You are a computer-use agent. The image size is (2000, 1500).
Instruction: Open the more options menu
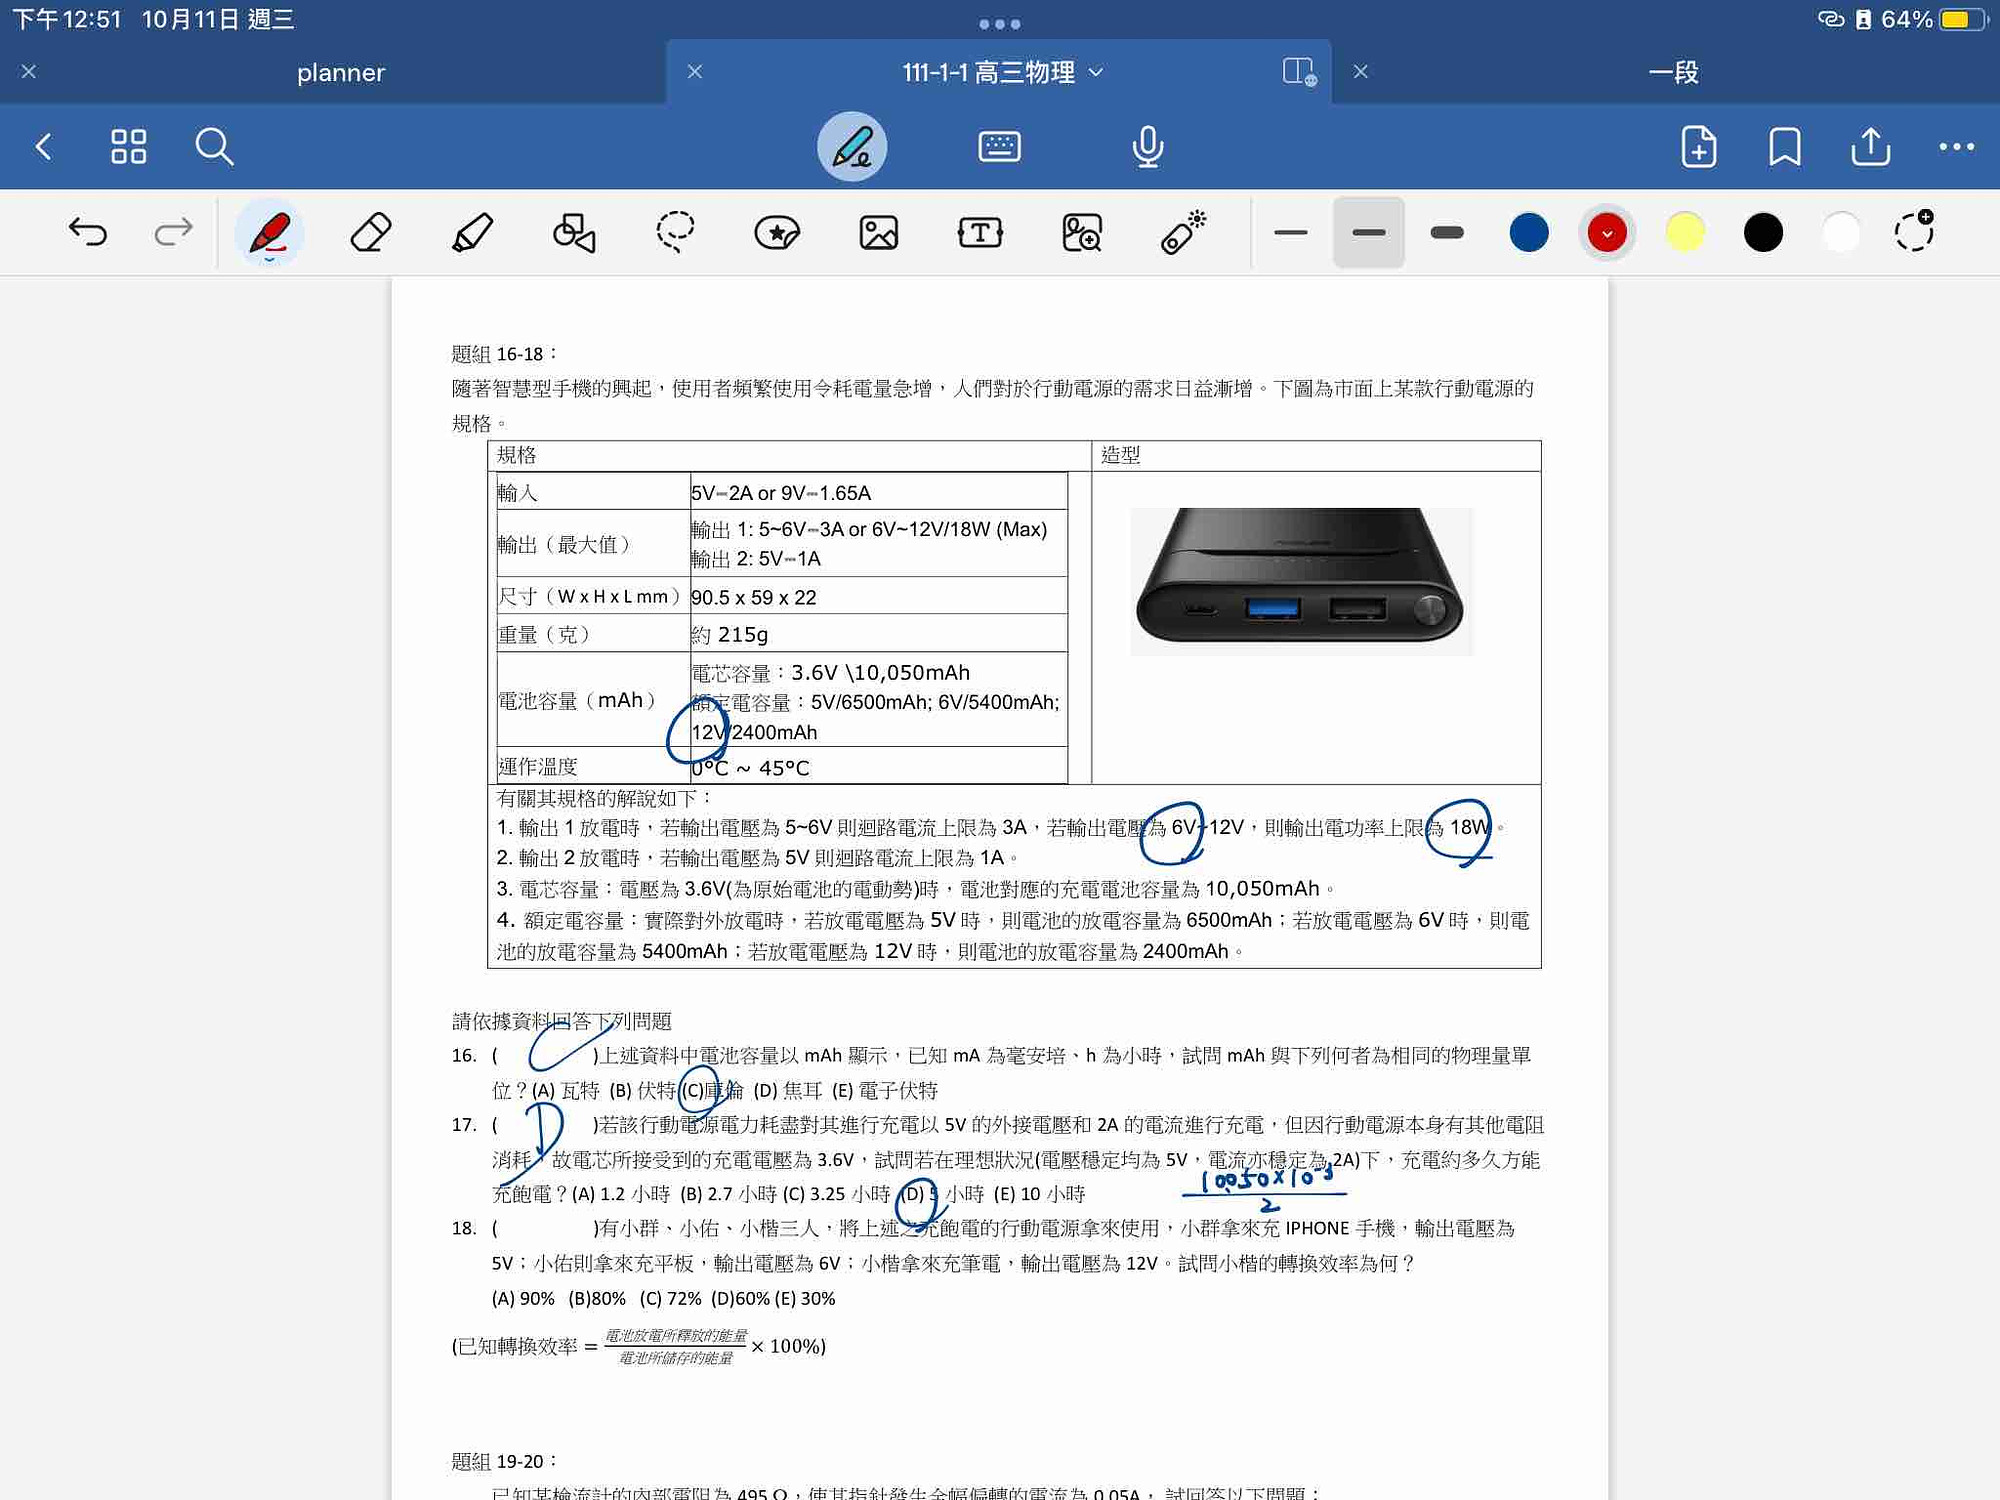tap(1956, 147)
